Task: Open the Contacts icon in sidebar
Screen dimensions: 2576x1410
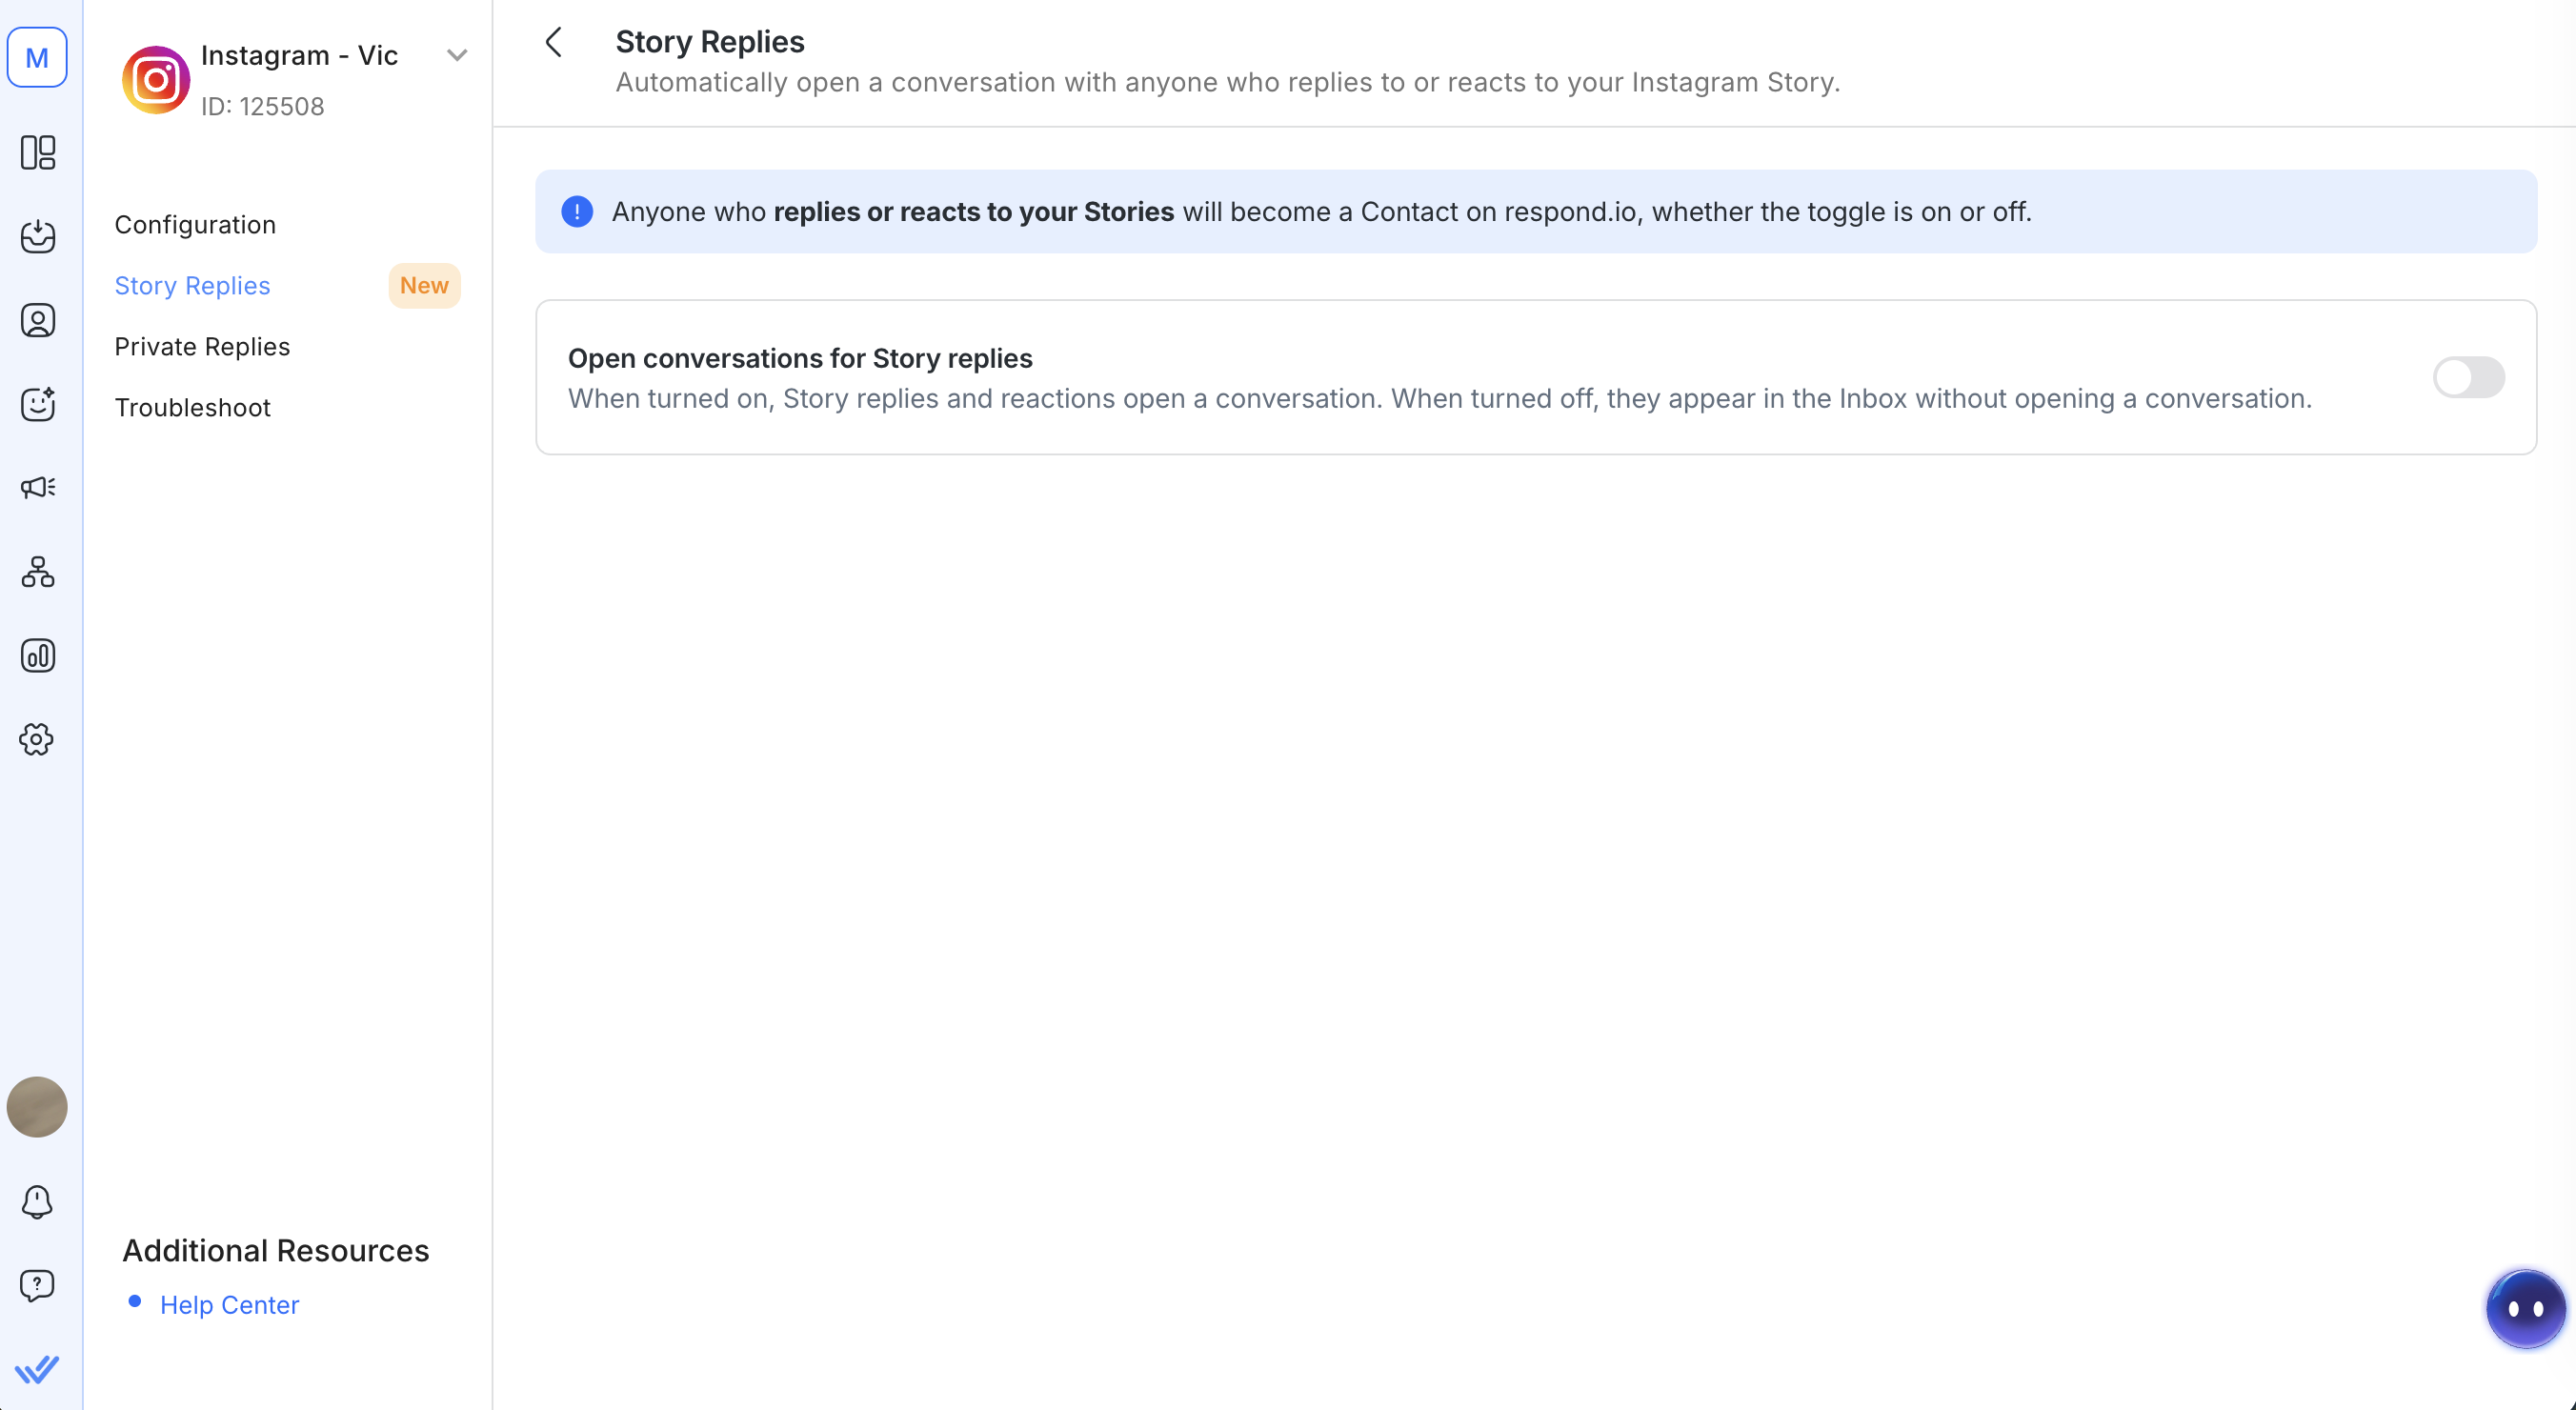Action: pyautogui.click(x=38, y=321)
